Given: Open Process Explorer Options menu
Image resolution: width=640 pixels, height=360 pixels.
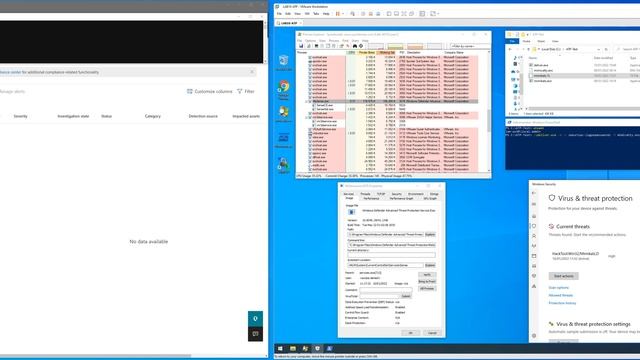Looking at the screenshot, I should 310,41.
